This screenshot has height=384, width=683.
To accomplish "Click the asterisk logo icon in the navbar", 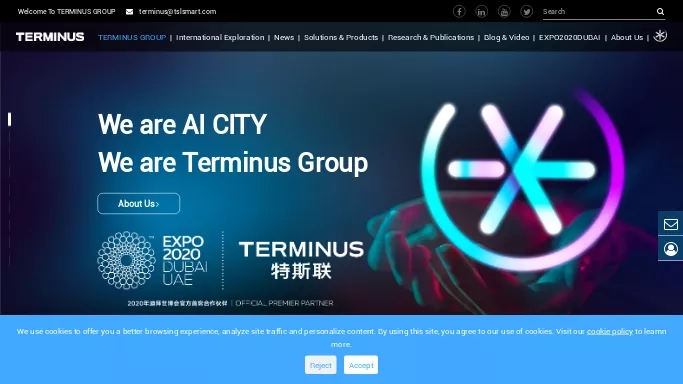I will point(660,36).
